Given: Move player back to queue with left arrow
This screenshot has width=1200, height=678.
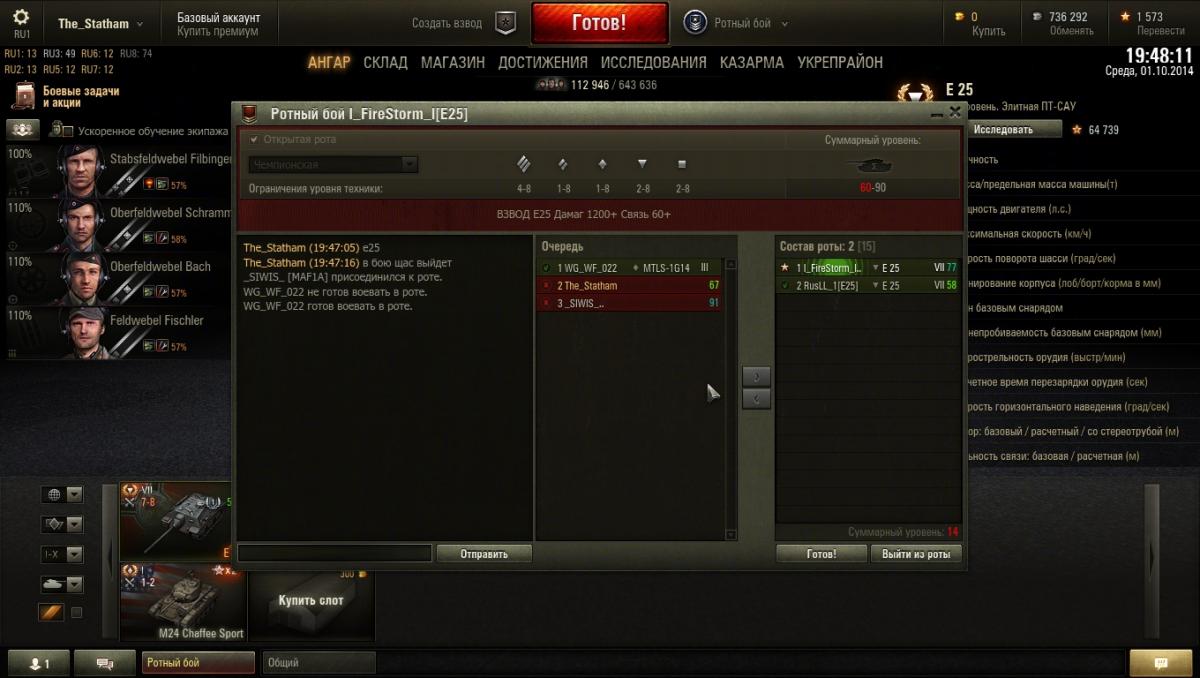Looking at the screenshot, I should point(756,399).
